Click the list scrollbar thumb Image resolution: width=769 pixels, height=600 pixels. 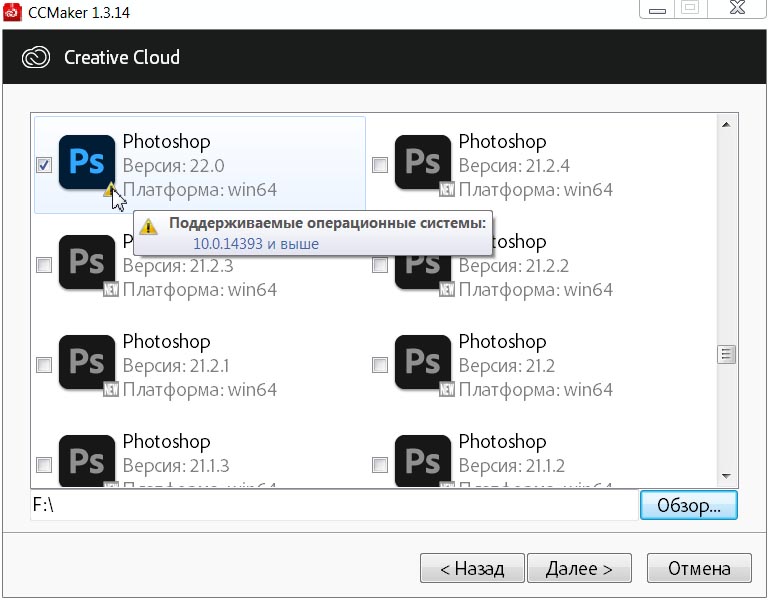tap(726, 354)
